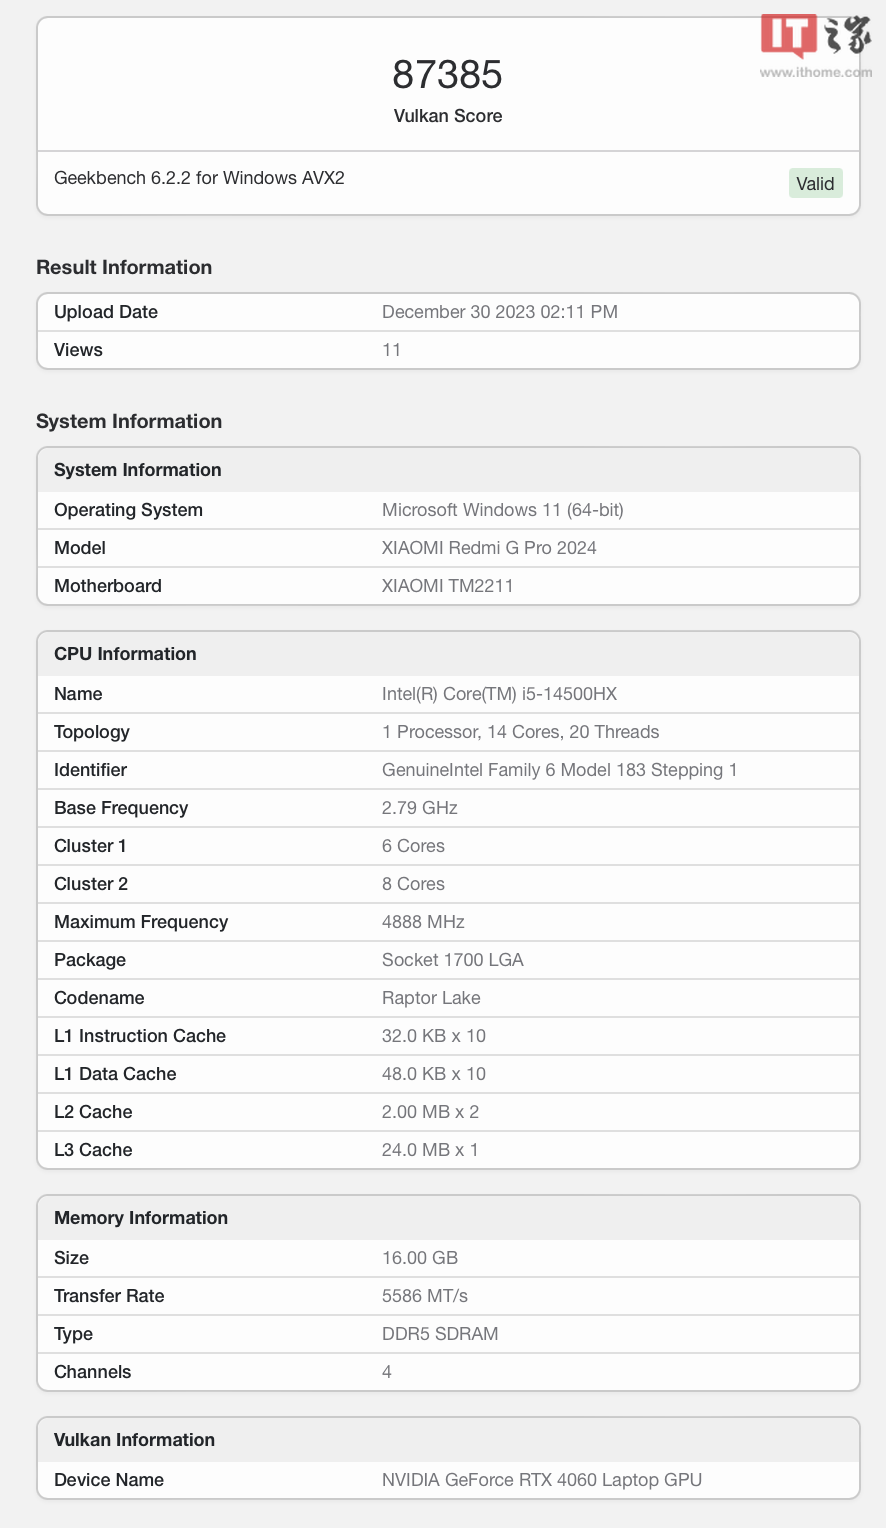886x1528 pixels.
Task: Click the Result Information heading
Action: (124, 267)
